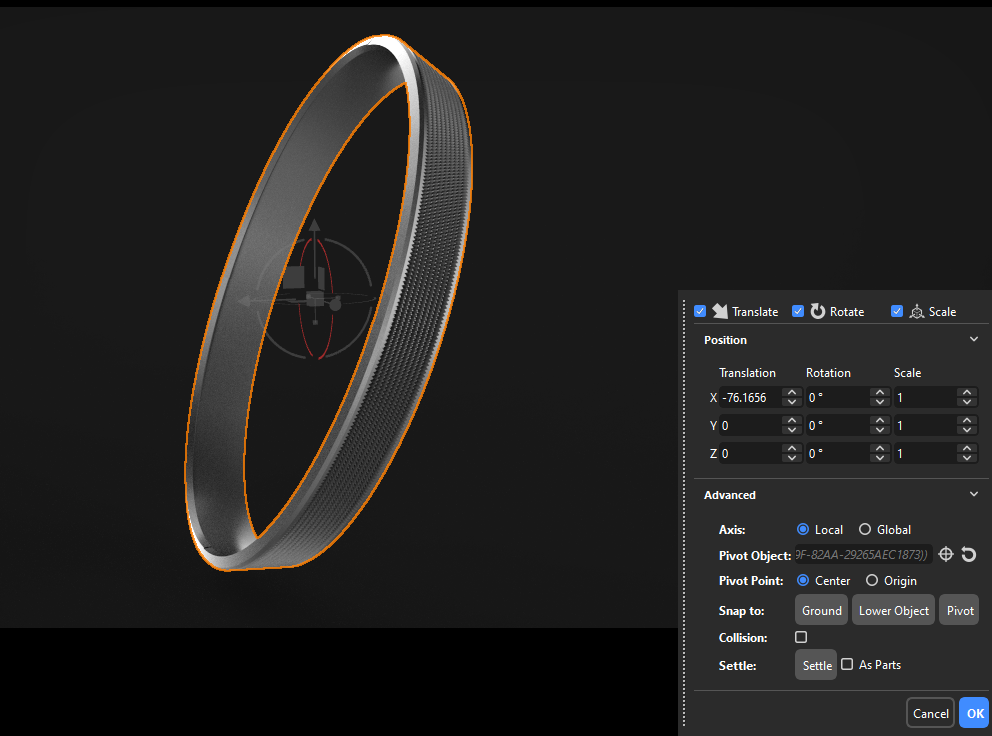This screenshot has width=992, height=736.
Task: Click the Lower Object snap button
Action: point(893,610)
